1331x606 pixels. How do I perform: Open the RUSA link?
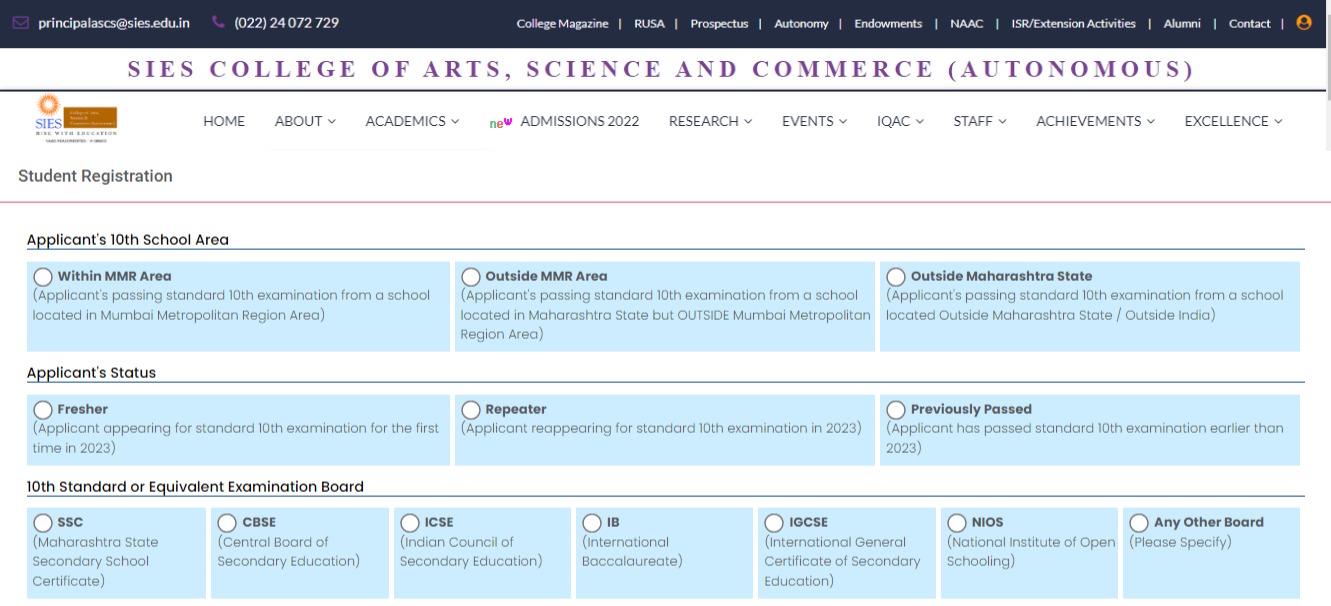tap(649, 24)
